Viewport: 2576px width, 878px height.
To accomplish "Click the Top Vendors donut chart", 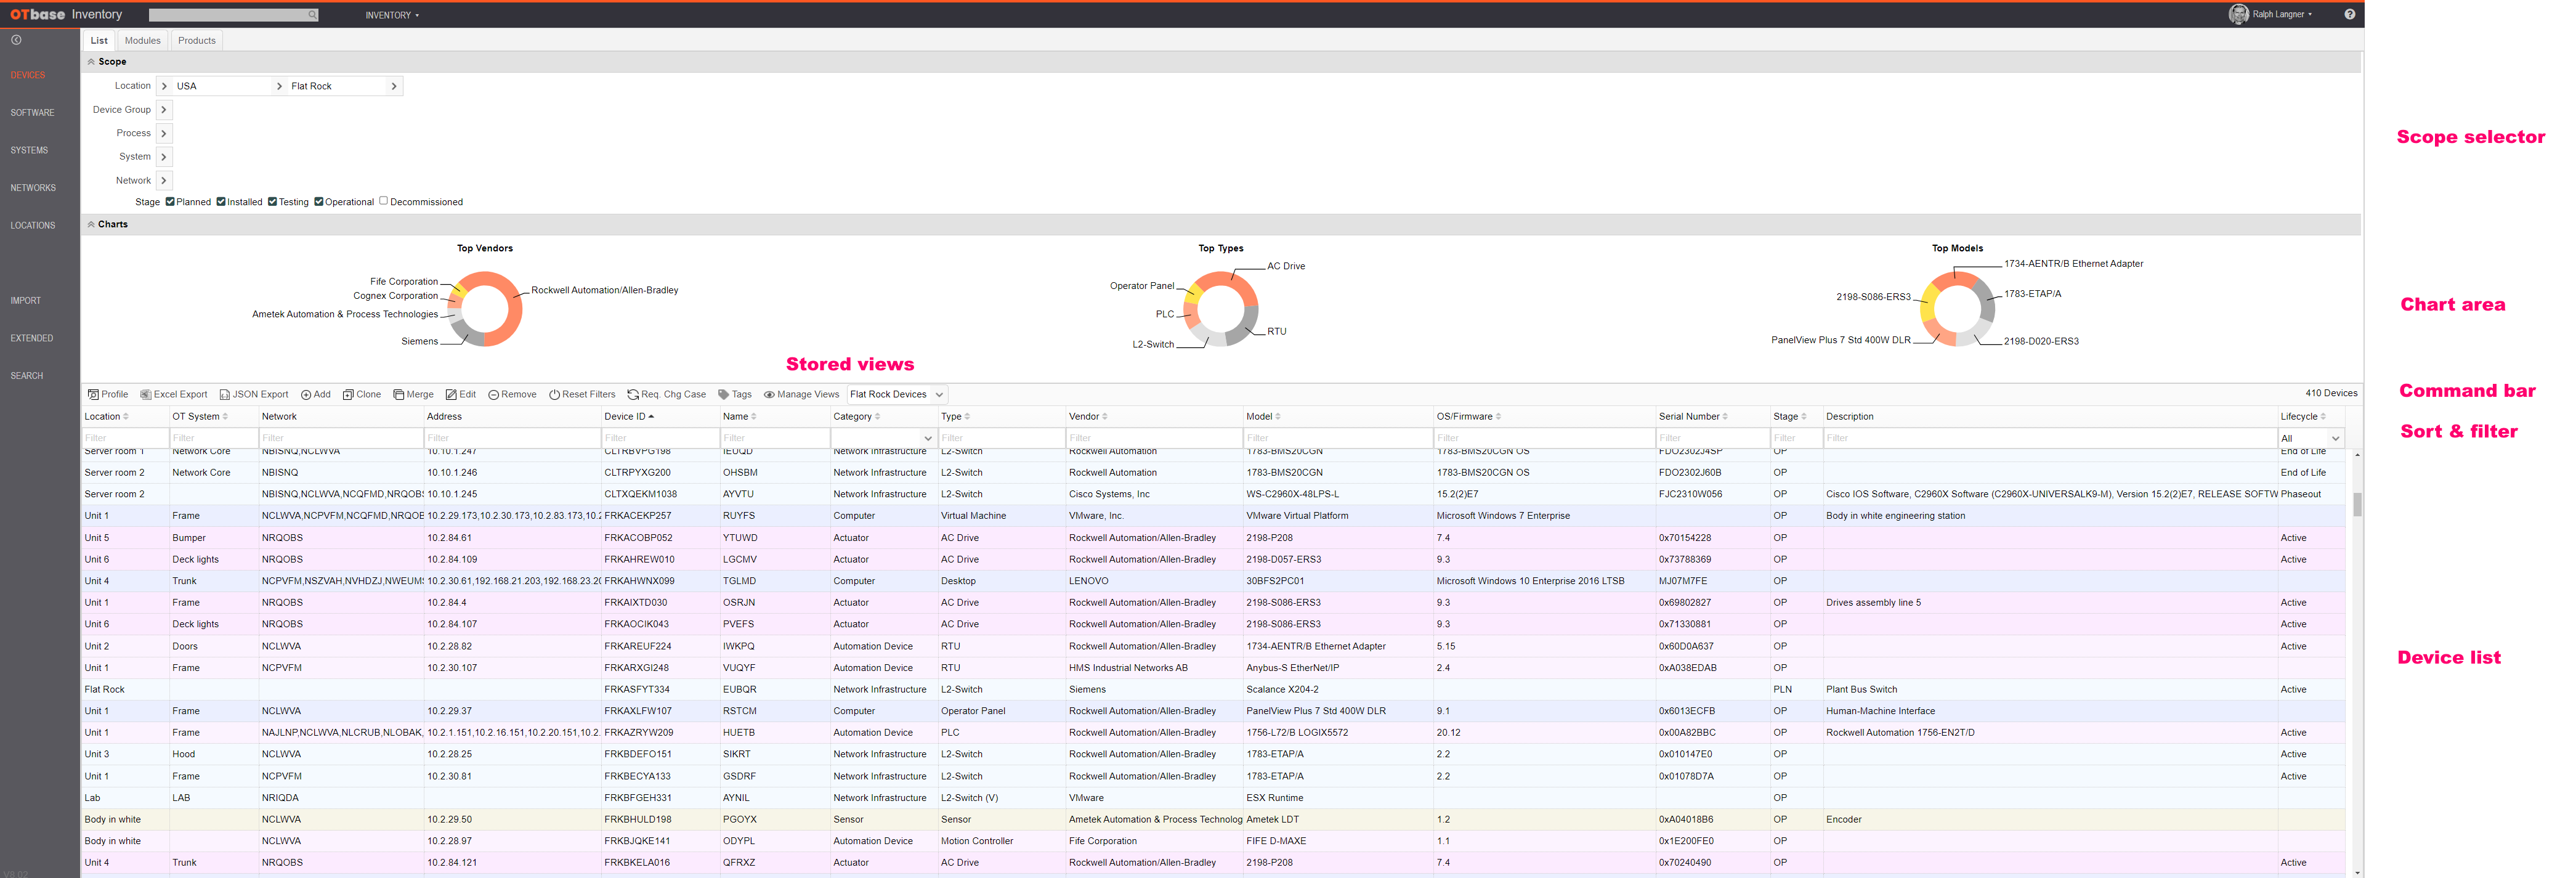I will point(485,309).
